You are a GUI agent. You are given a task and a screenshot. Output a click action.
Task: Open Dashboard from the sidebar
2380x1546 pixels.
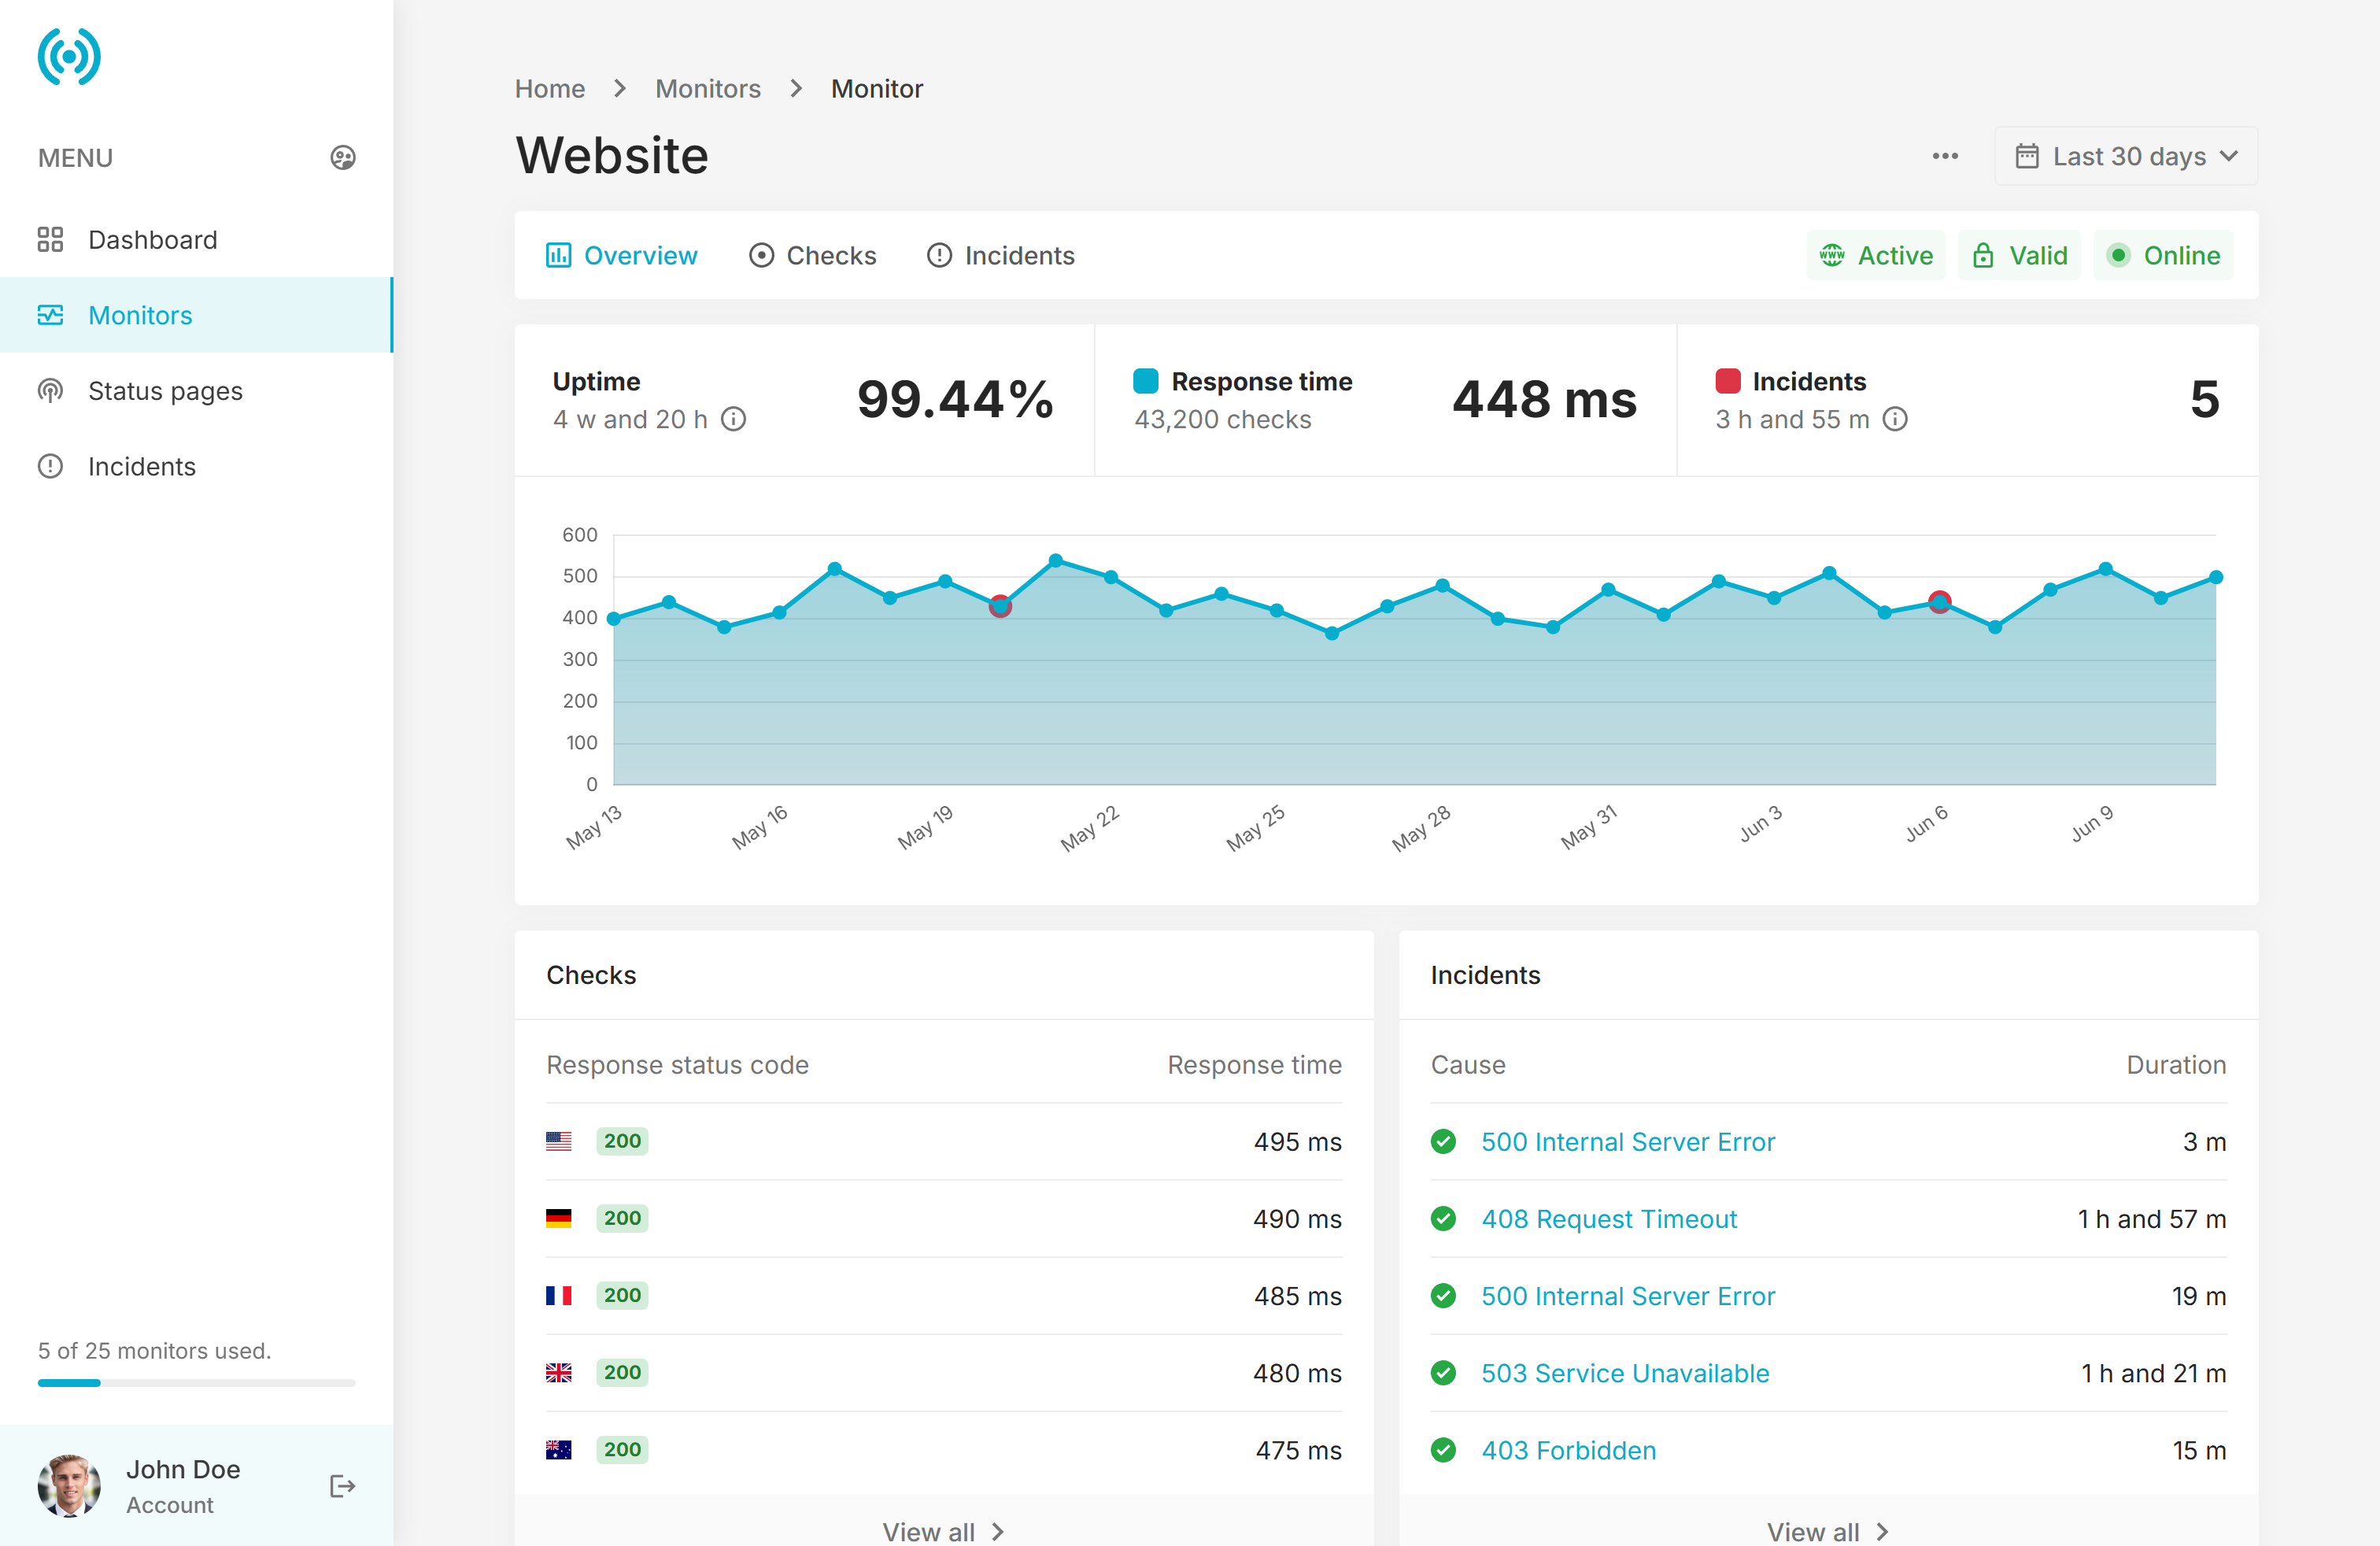tap(152, 240)
